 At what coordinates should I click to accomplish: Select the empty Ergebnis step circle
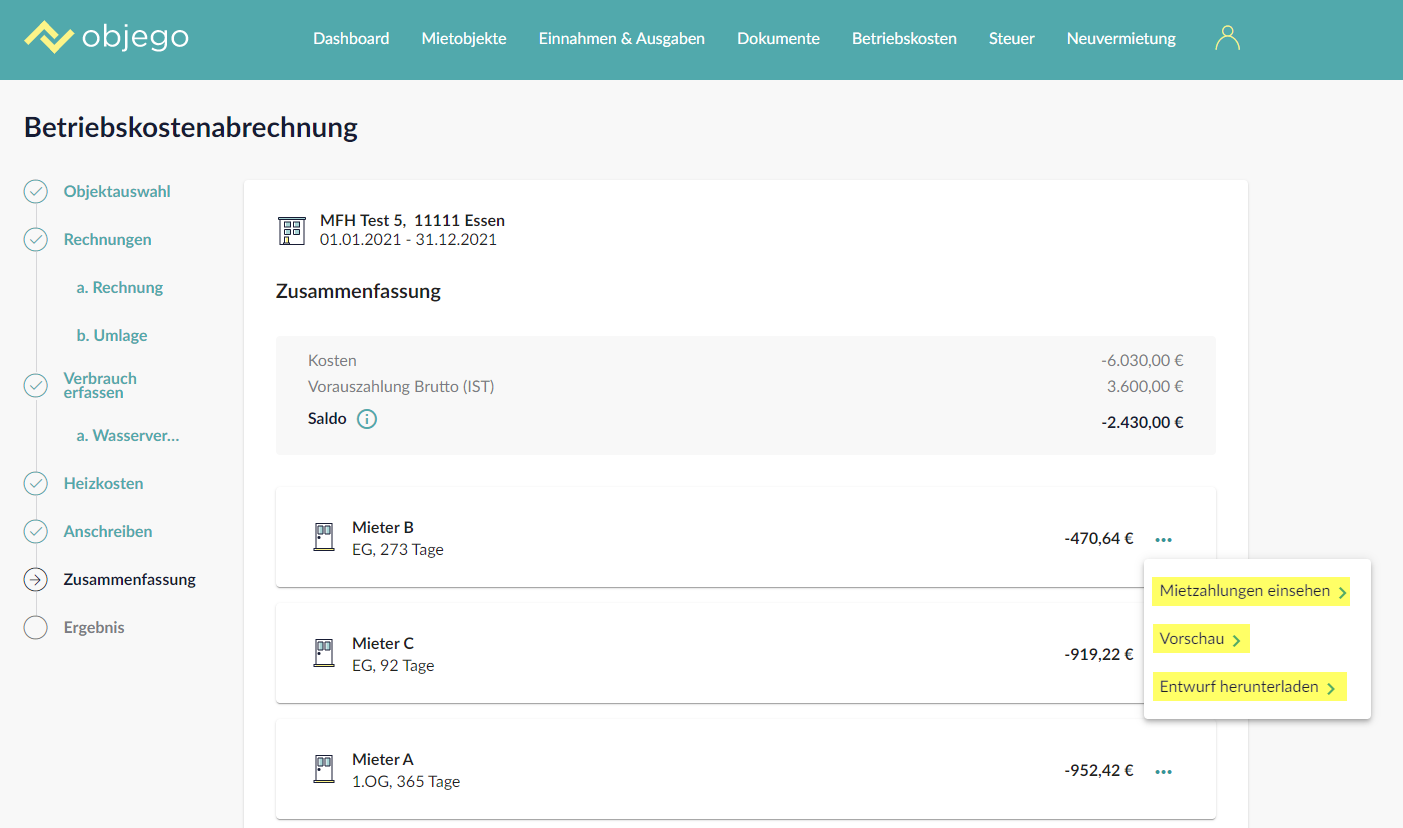pyautogui.click(x=36, y=628)
